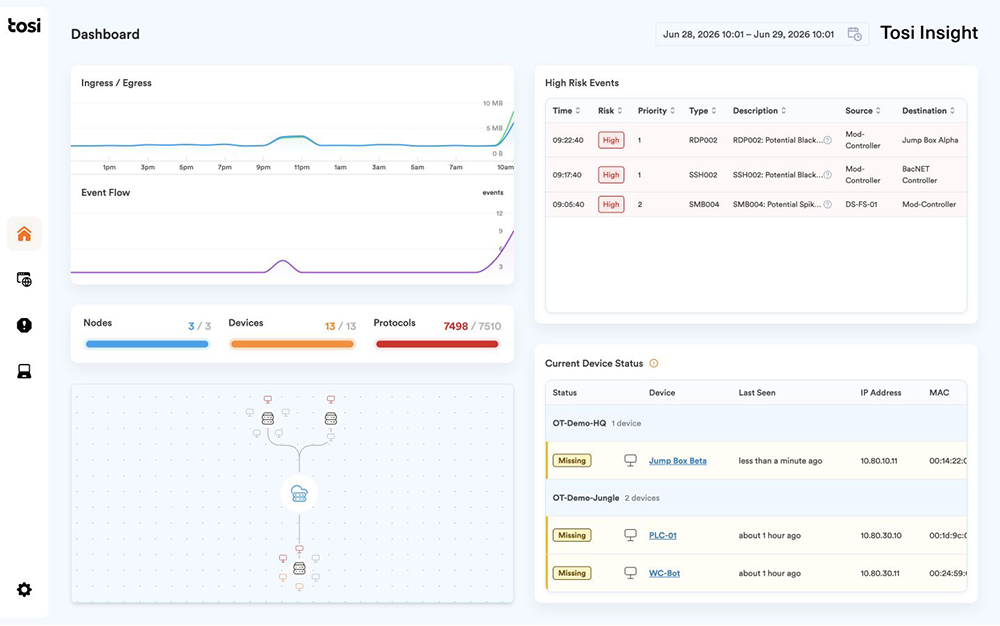Click the help icon beside the SSH002 description
This screenshot has width=1000, height=626.
pyautogui.click(x=828, y=175)
